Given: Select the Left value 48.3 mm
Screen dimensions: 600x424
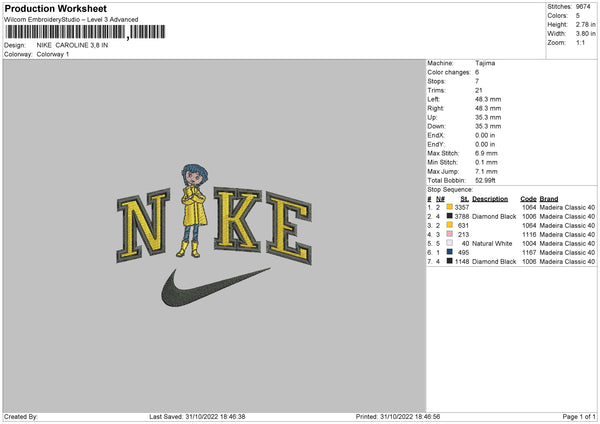Looking at the screenshot, I should point(488,99).
